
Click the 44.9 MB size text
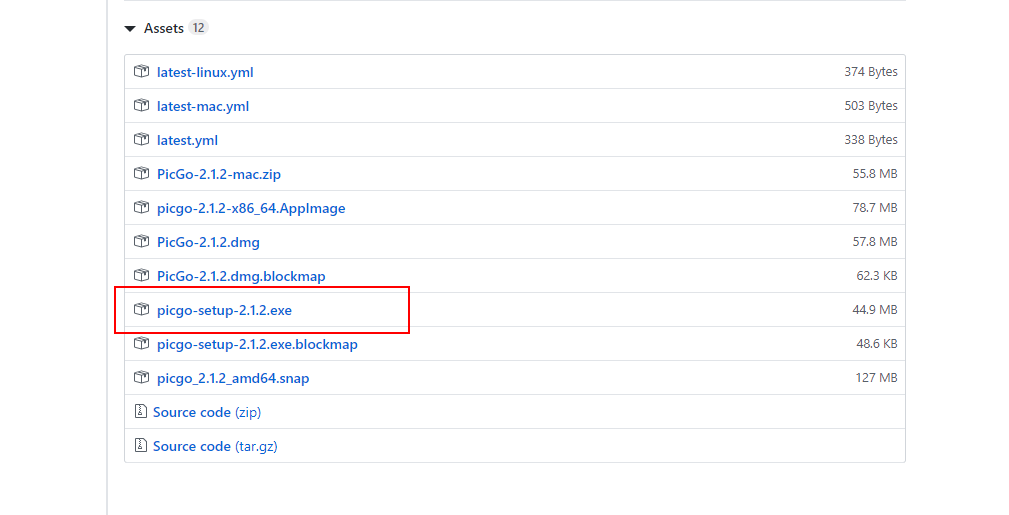point(875,310)
